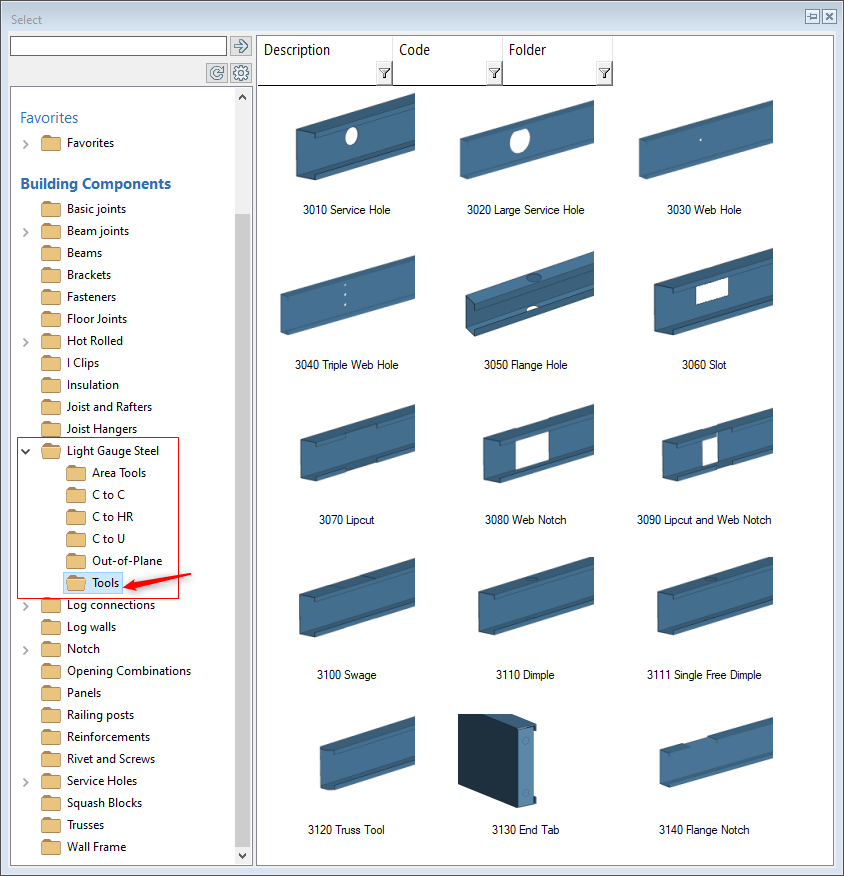Click the refresh icon in search panel
The image size is (844, 876).
216,73
